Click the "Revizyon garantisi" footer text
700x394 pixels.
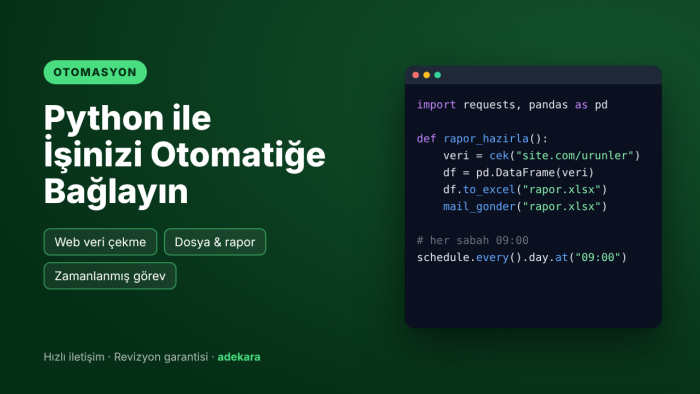161,357
